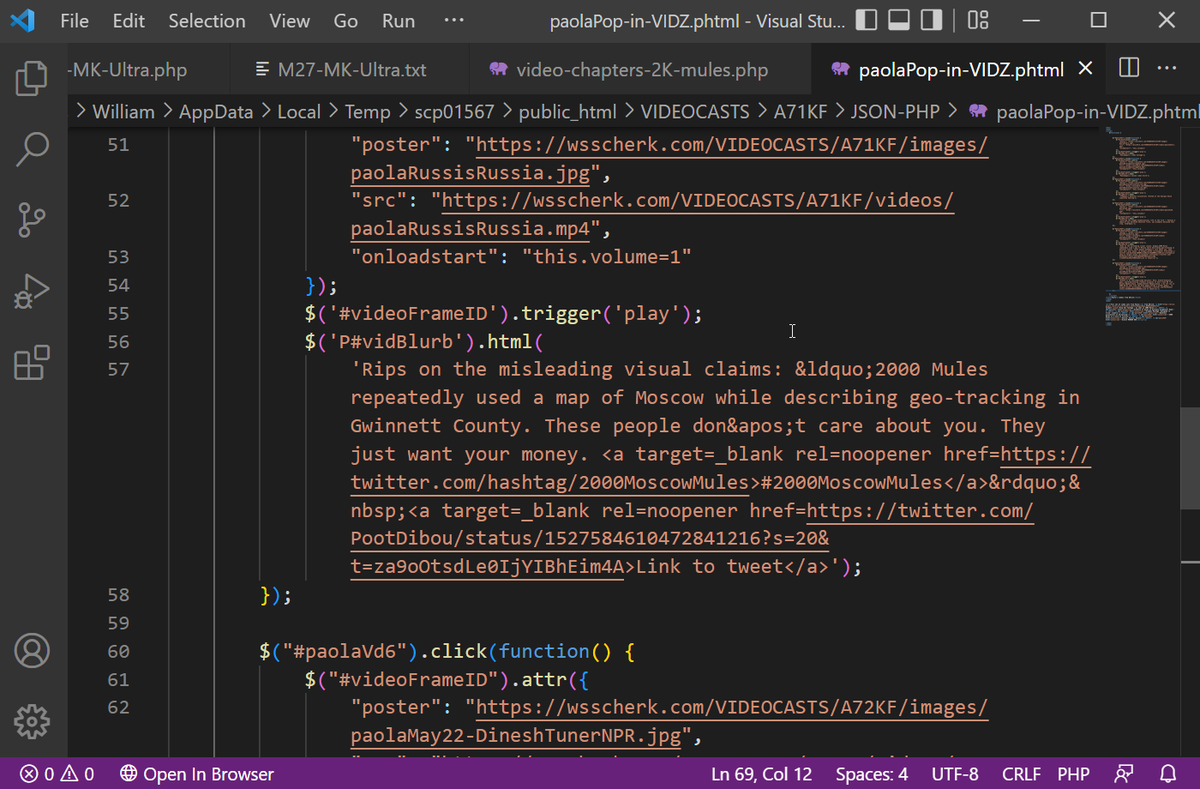Select the AppData breadcrumb folder
1200x789 pixels.
coord(215,111)
